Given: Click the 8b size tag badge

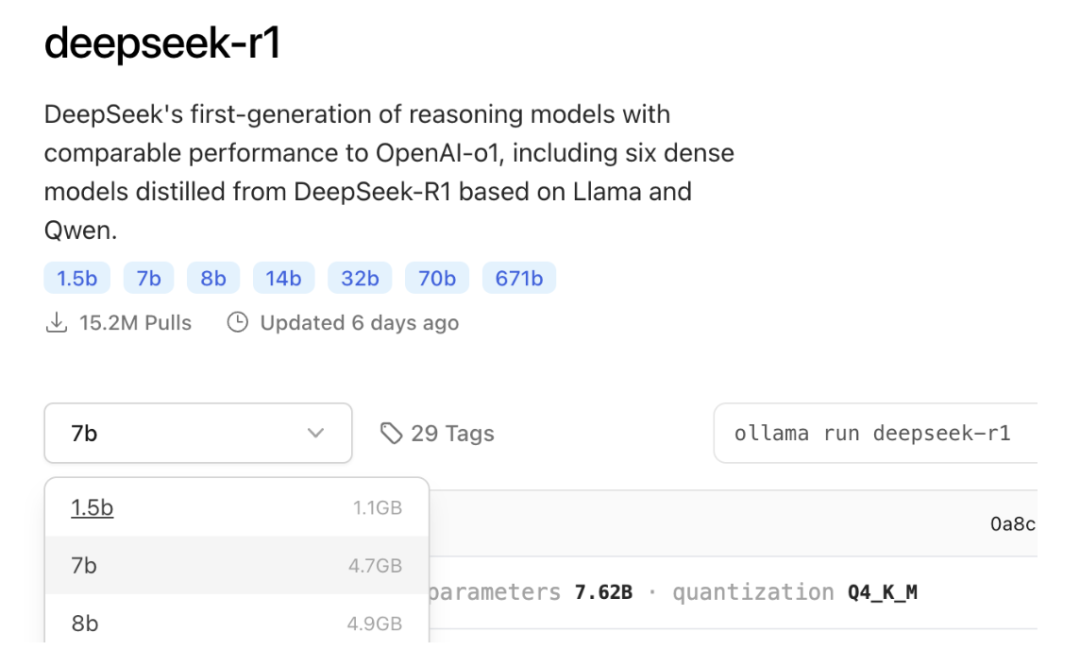Looking at the screenshot, I should coord(213,278).
